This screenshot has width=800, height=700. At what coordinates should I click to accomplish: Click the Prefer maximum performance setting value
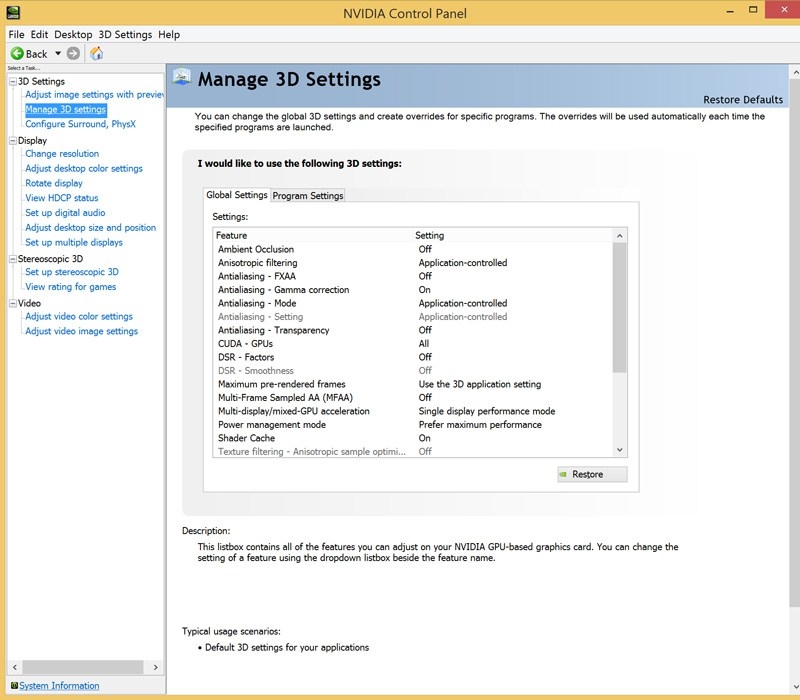(480, 425)
